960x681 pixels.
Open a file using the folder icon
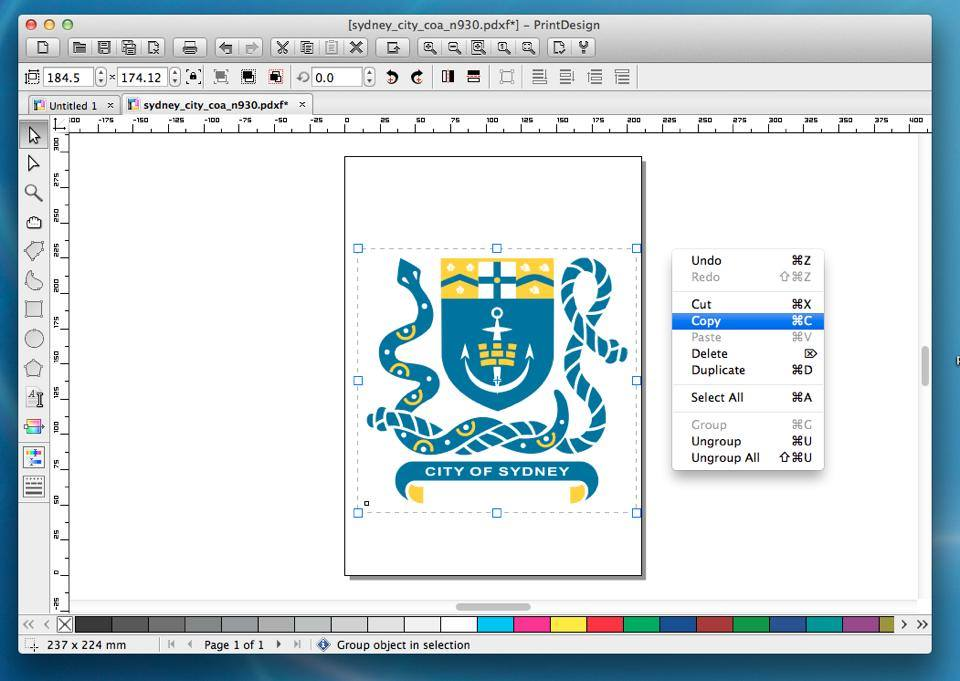pyautogui.click(x=79, y=47)
